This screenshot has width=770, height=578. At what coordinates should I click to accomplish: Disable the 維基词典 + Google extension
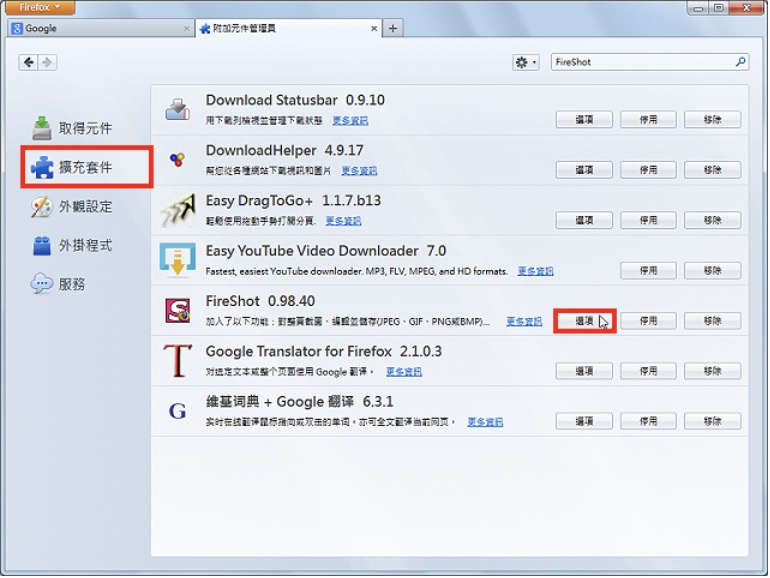click(x=648, y=421)
